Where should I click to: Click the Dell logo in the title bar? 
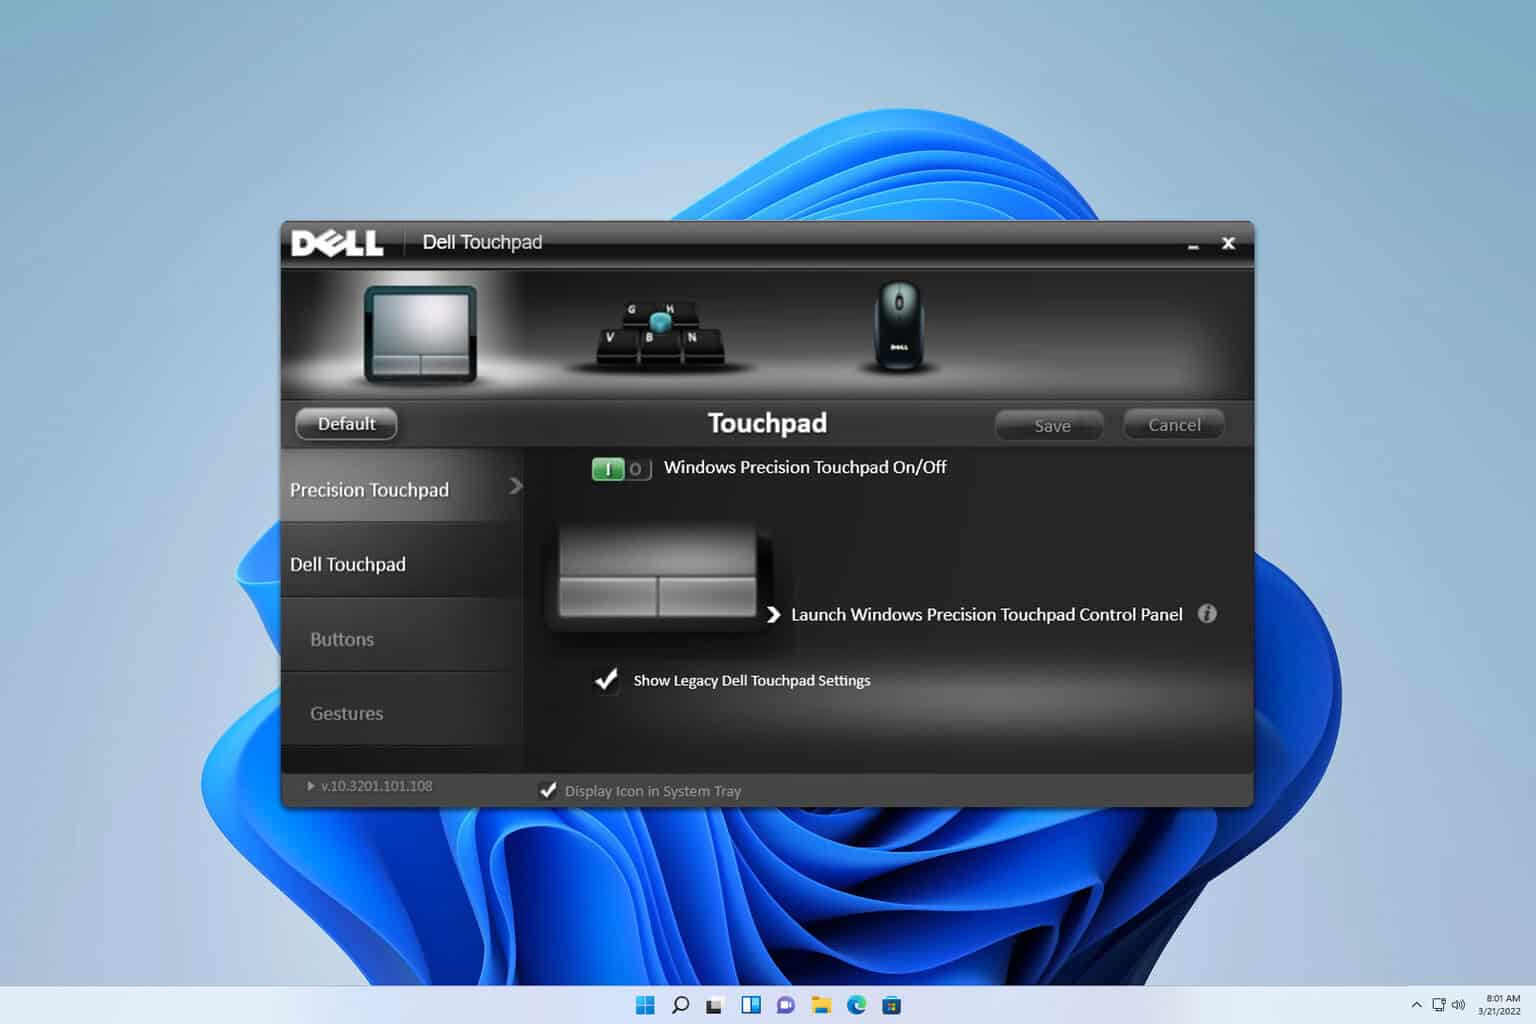(x=337, y=243)
